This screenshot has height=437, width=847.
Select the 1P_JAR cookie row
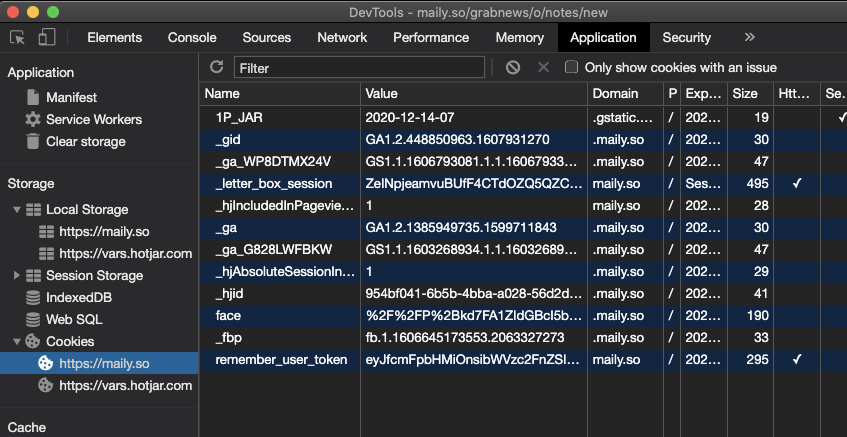[x=523, y=117]
